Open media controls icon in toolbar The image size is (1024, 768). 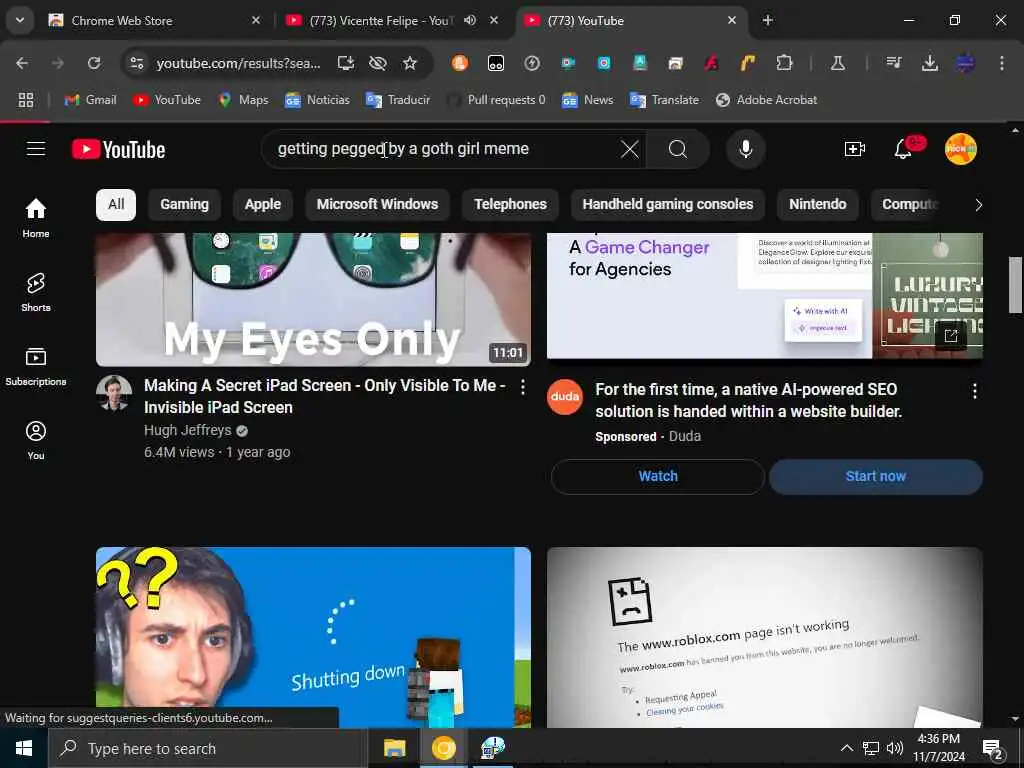893,63
